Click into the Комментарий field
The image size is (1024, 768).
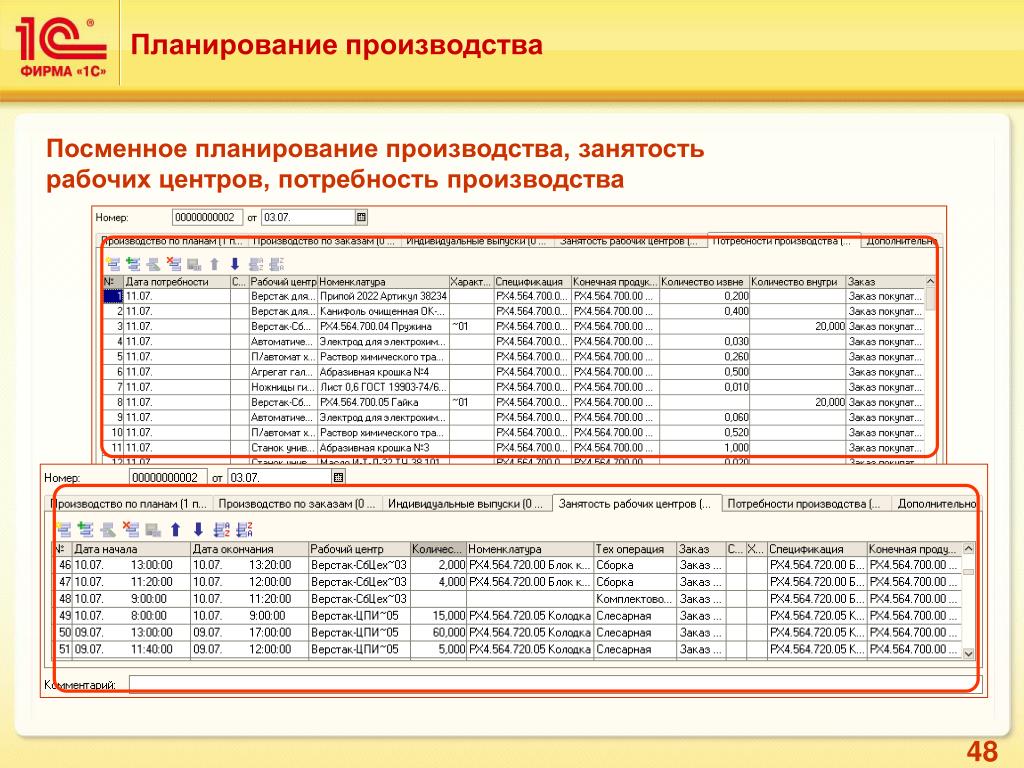pos(555,684)
